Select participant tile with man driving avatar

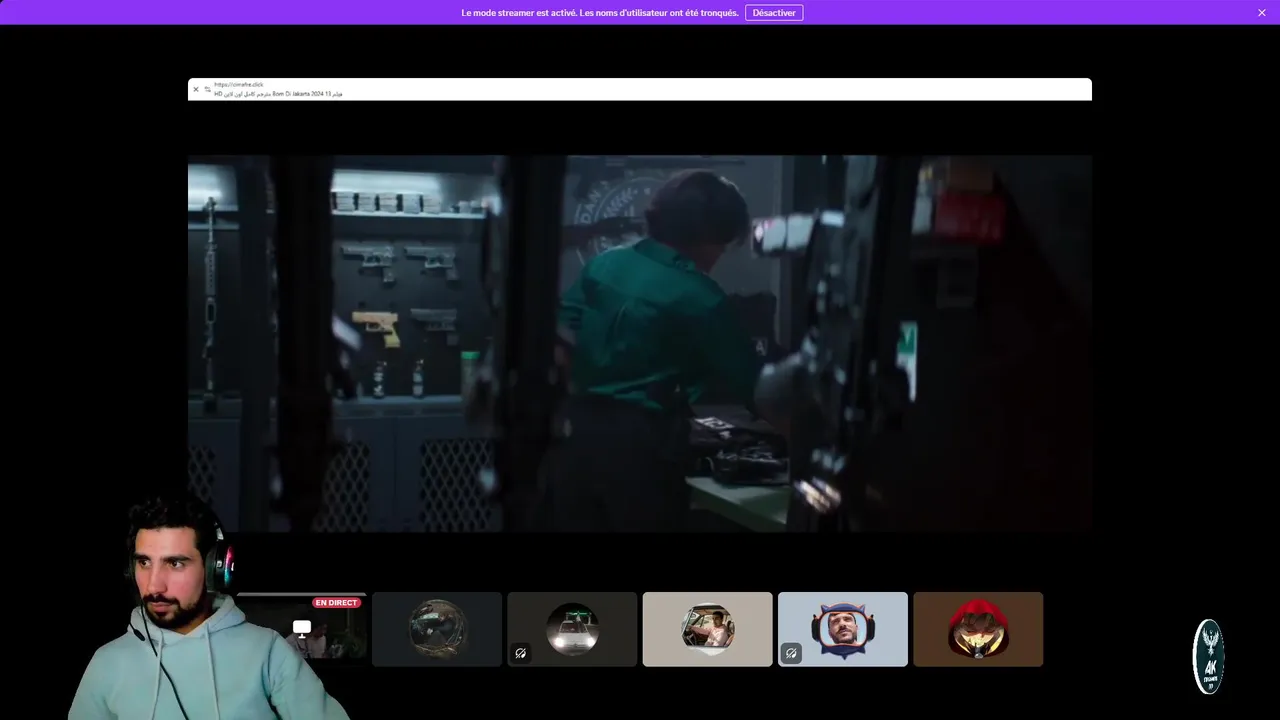pyautogui.click(x=708, y=629)
